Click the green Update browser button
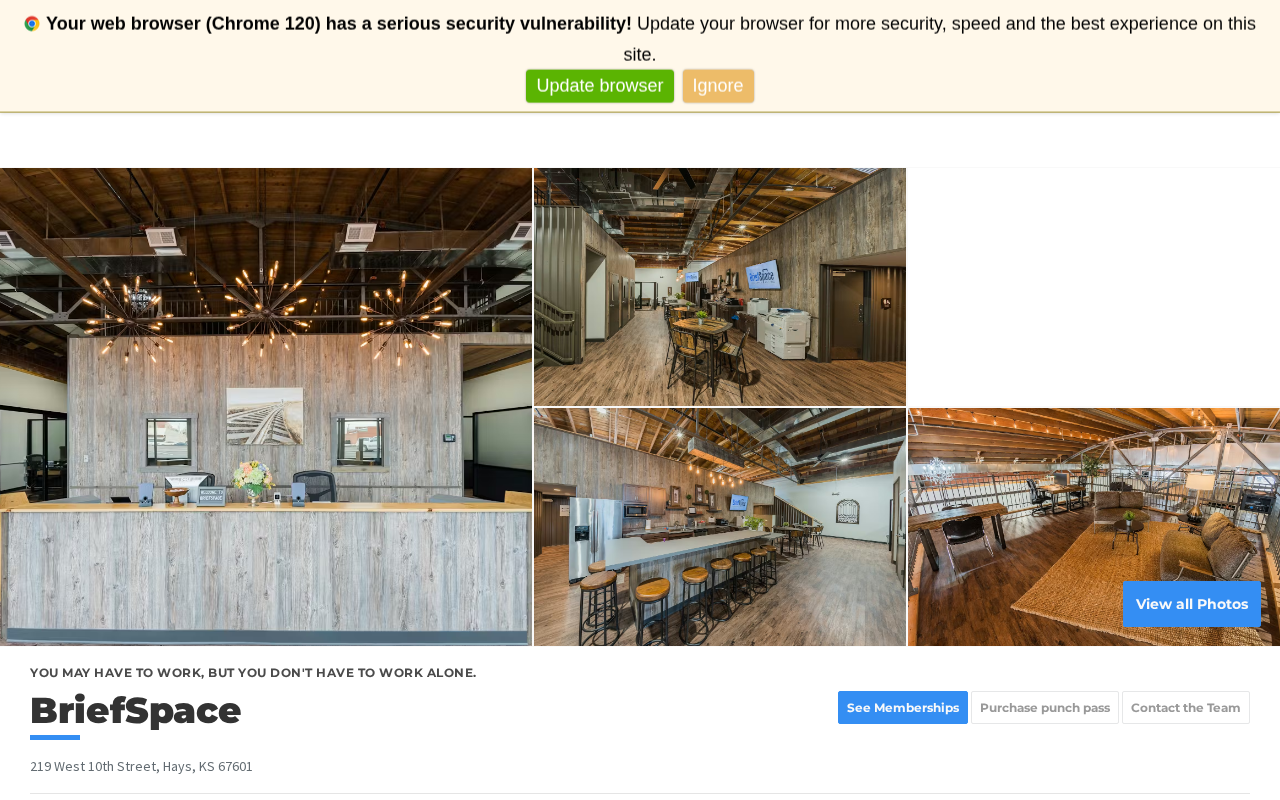 [600, 86]
